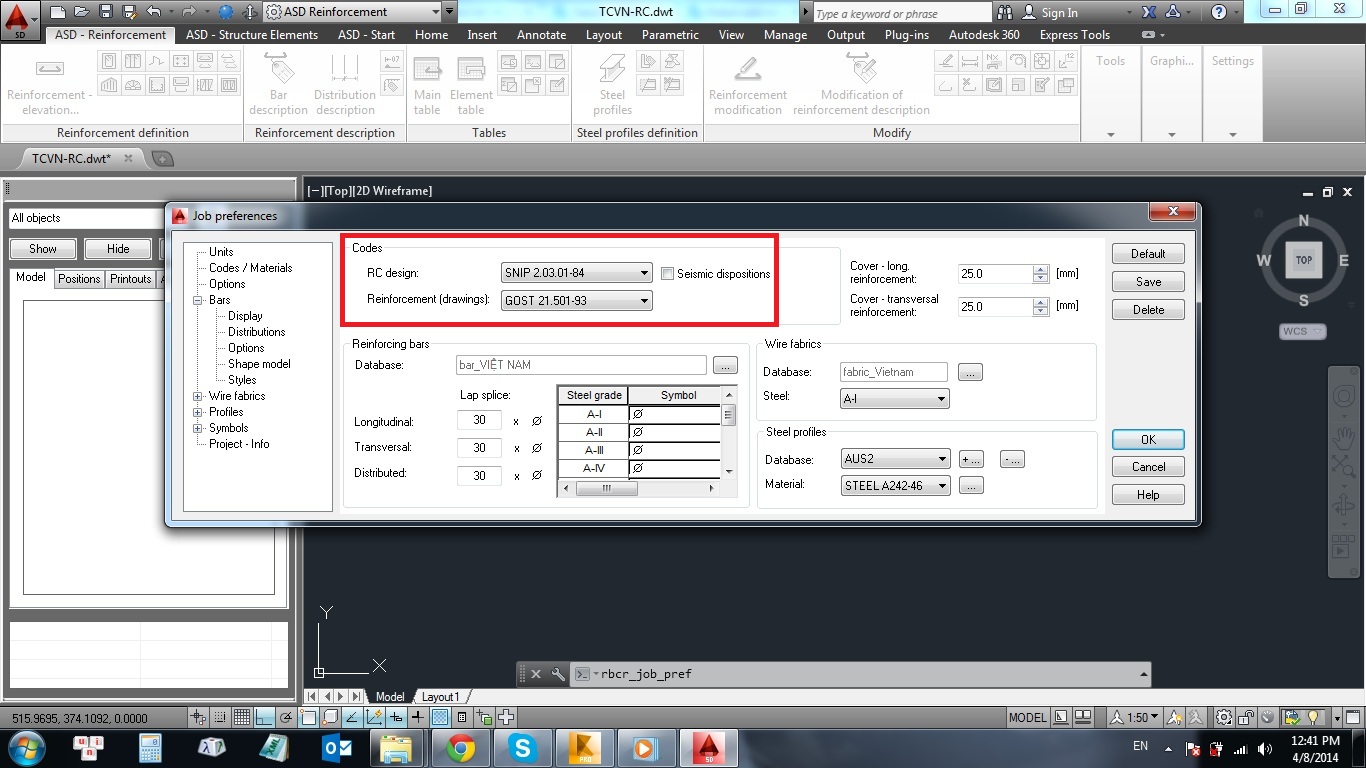Select the Codes / Materials tree item
Image resolution: width=1366 pixels, height=768 pixels.
pyautogui.click(x=251, y=268)
